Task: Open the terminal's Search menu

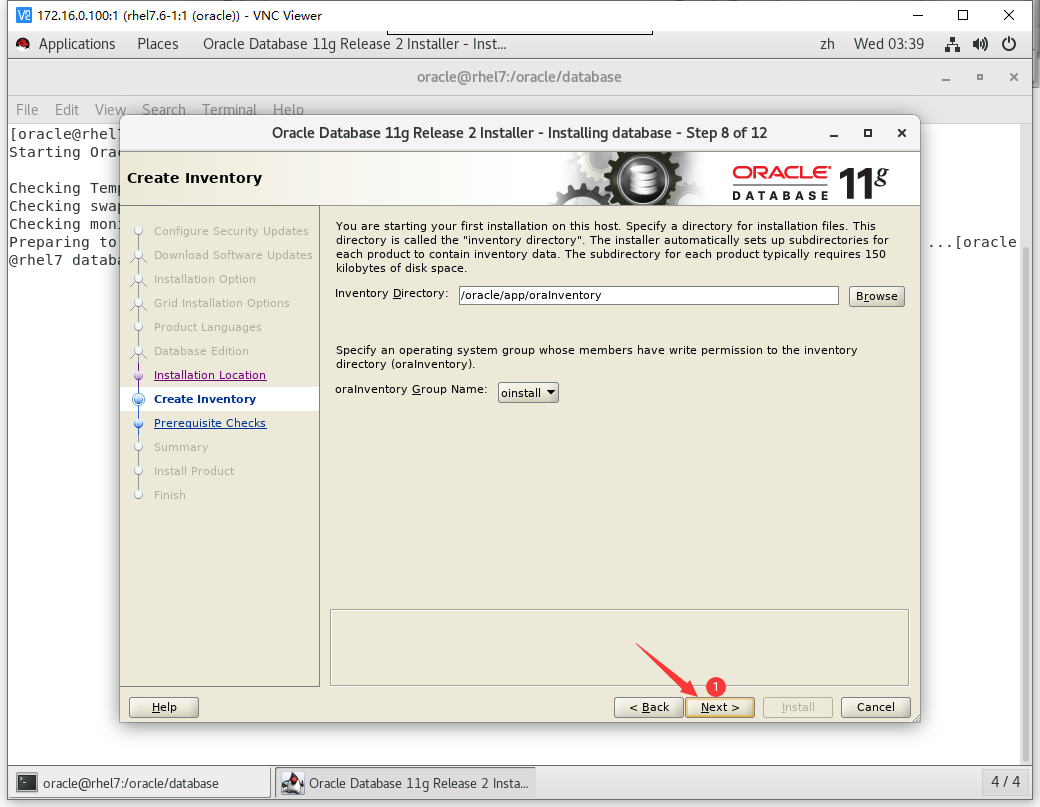Action: 163,109
